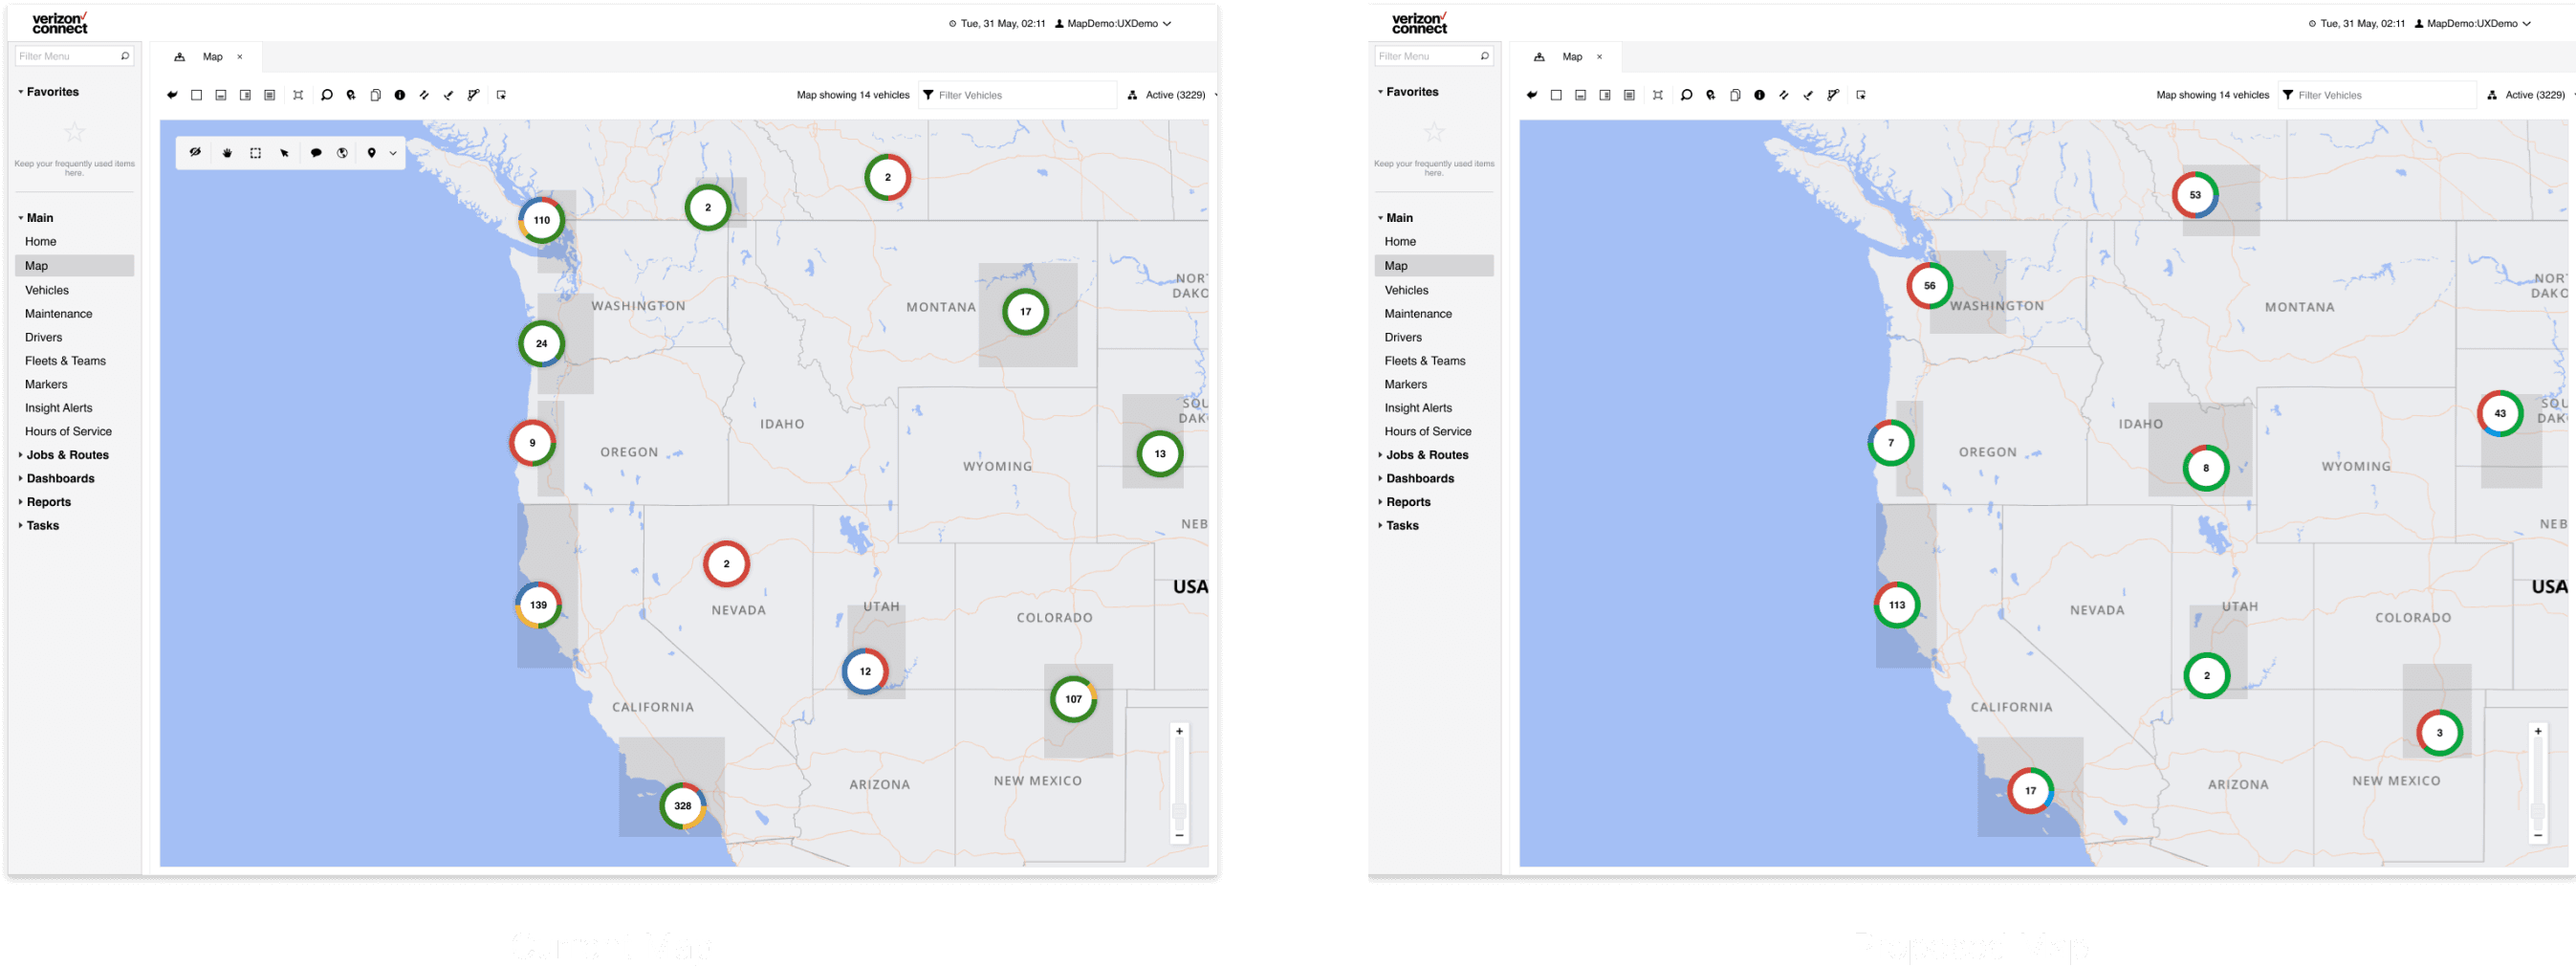This screenshot has height=967, width=2576.
Task: Open the chevron dropdown beside the pin tool
Action: pos(393,153)
